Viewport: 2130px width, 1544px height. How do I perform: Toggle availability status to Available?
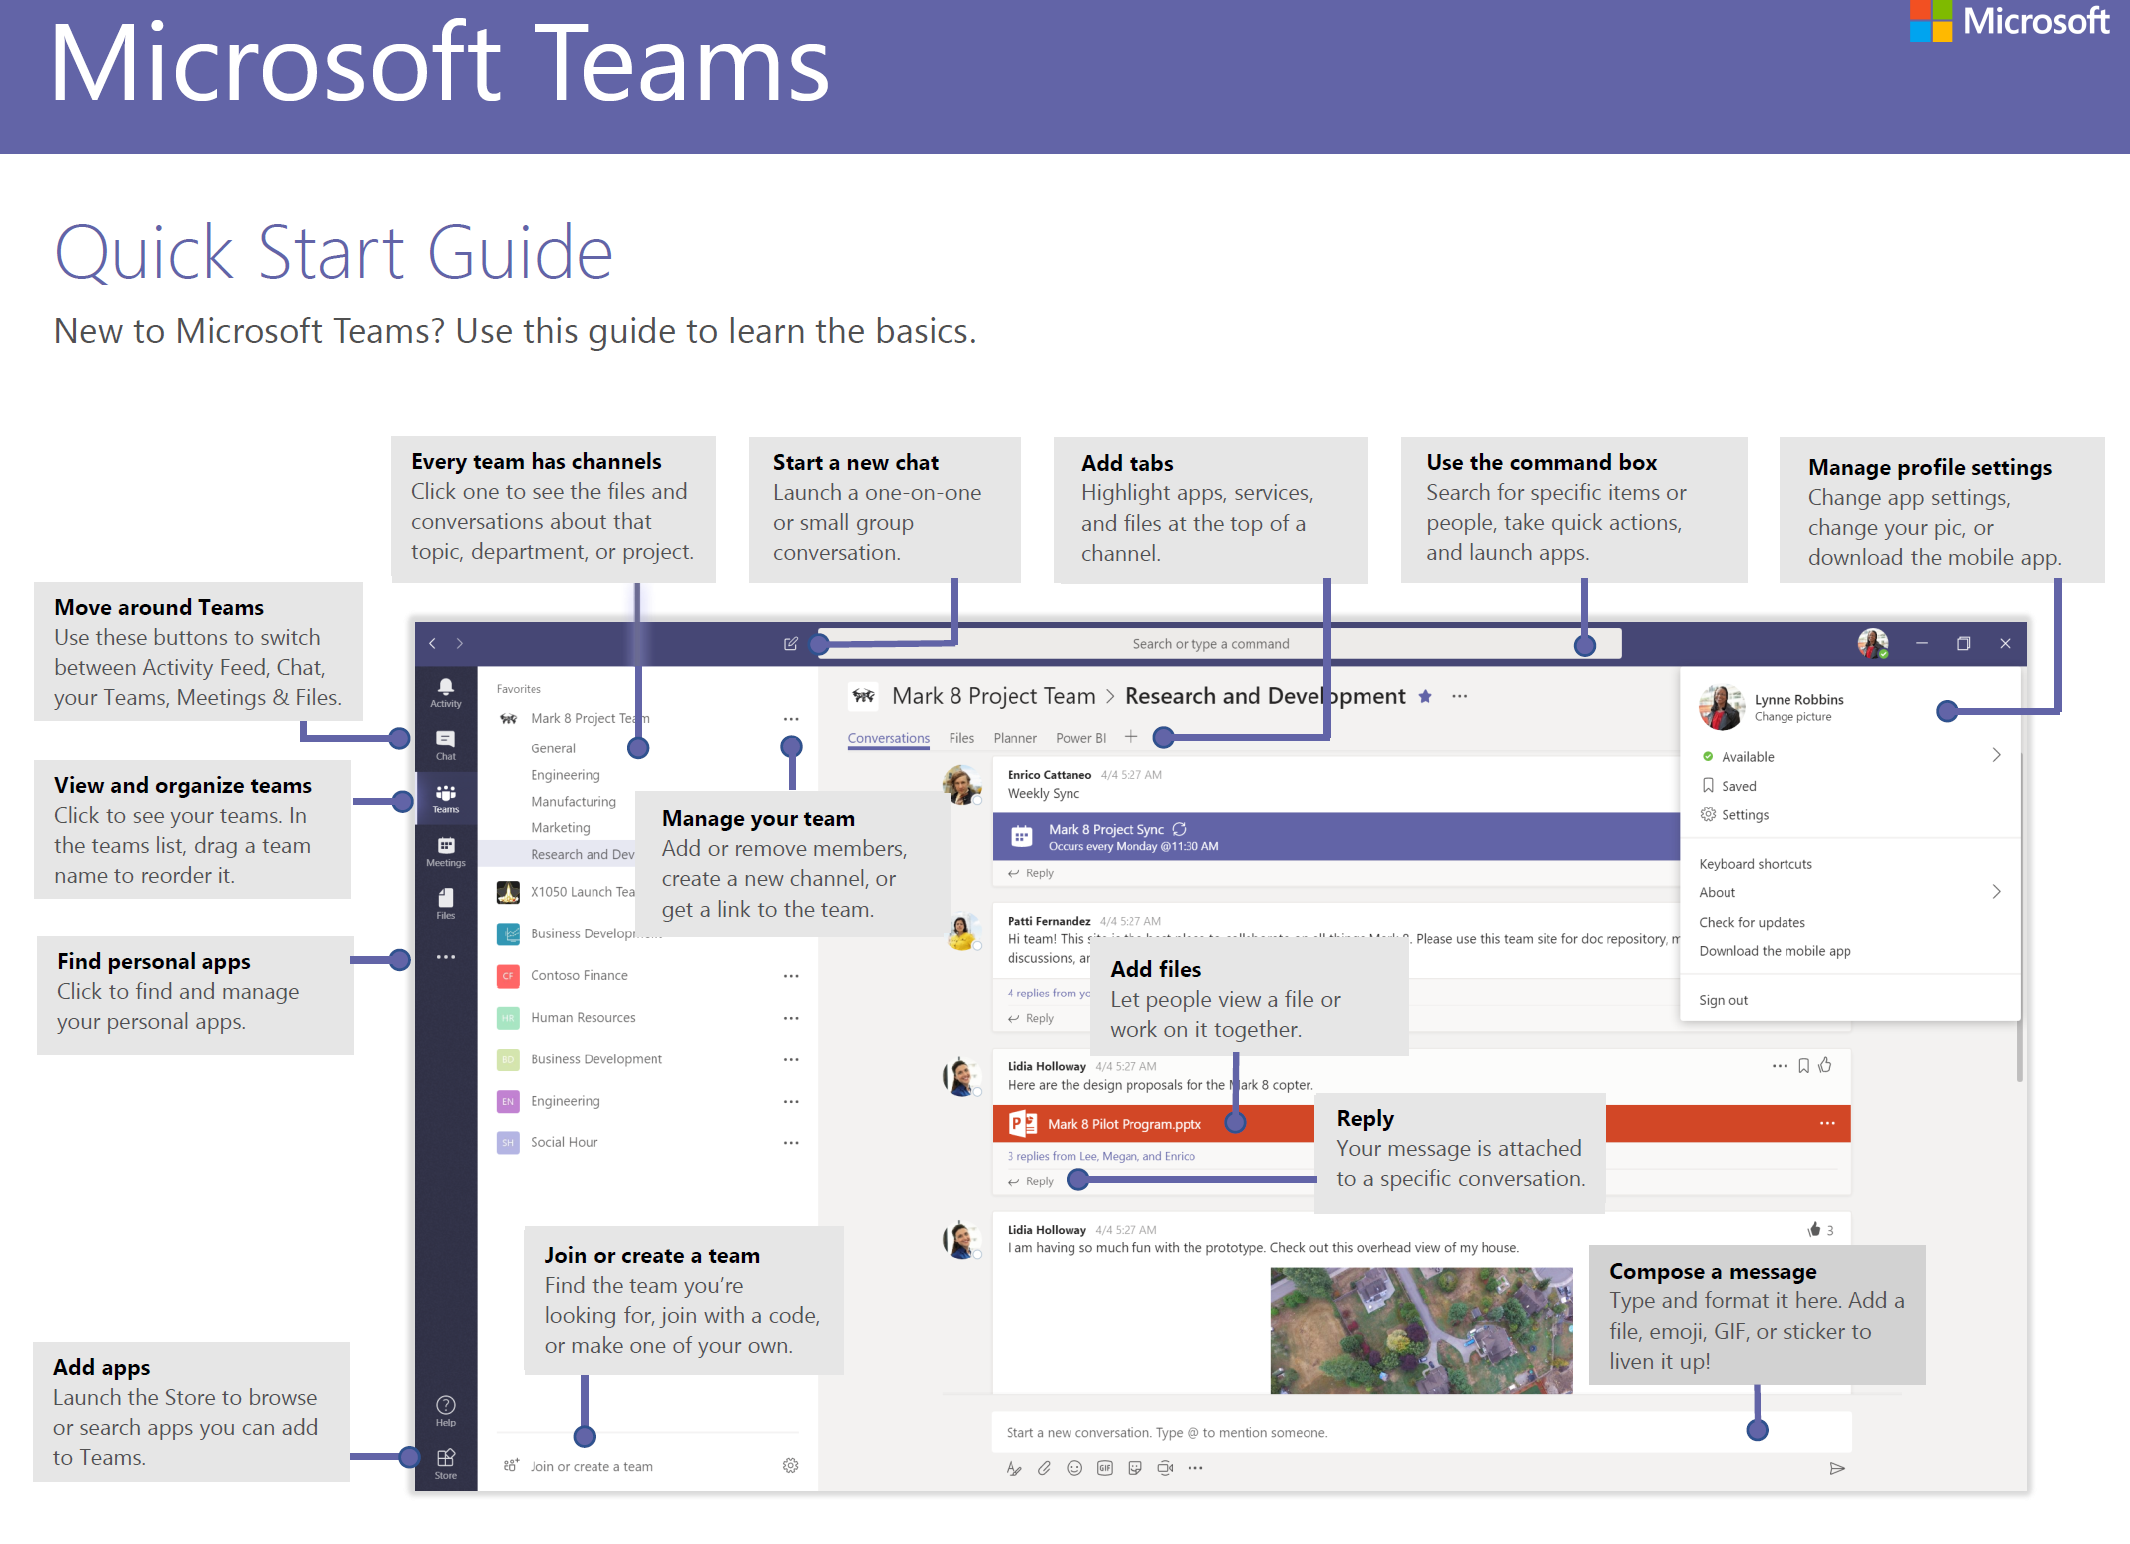coord(1750,759)
